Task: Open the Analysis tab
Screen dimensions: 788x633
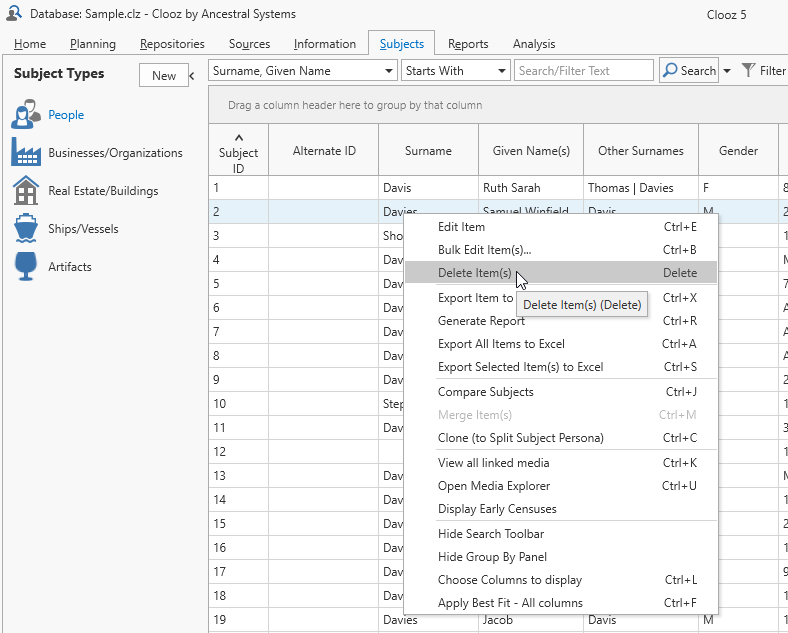Action: (534, 44)
